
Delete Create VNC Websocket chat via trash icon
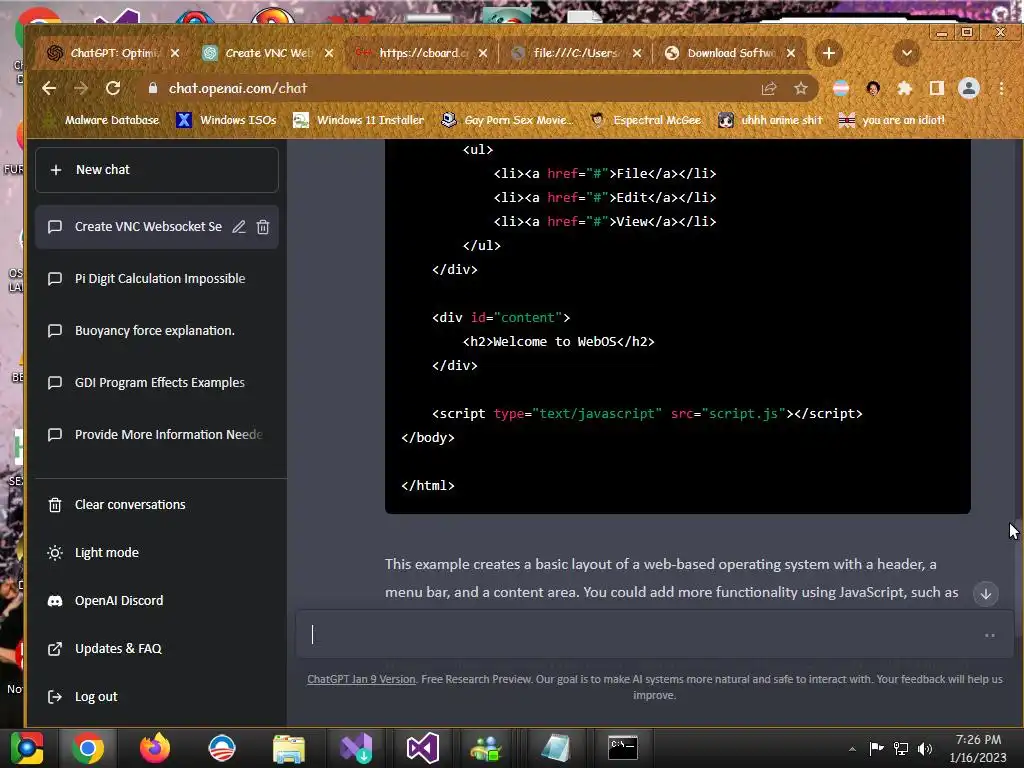[x=263, y=227]
